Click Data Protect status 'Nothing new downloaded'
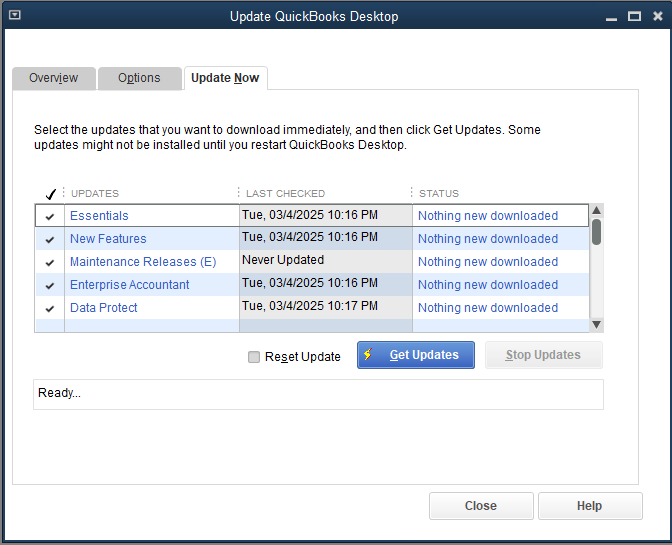This screenshot has width=672, height=545. [x=488, y=308]
